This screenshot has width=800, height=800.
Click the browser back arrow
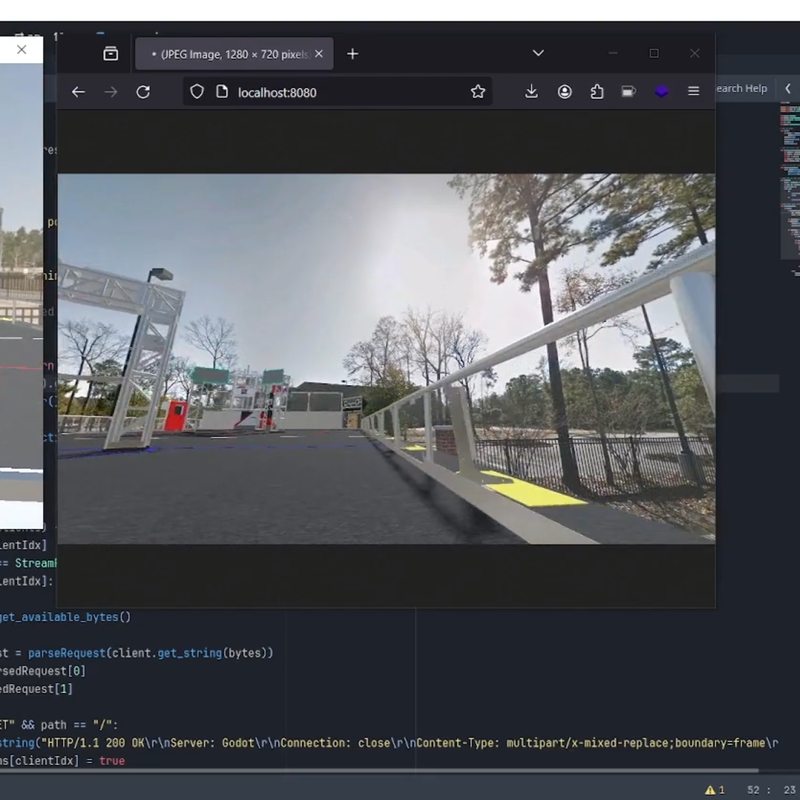coord(78,92)
